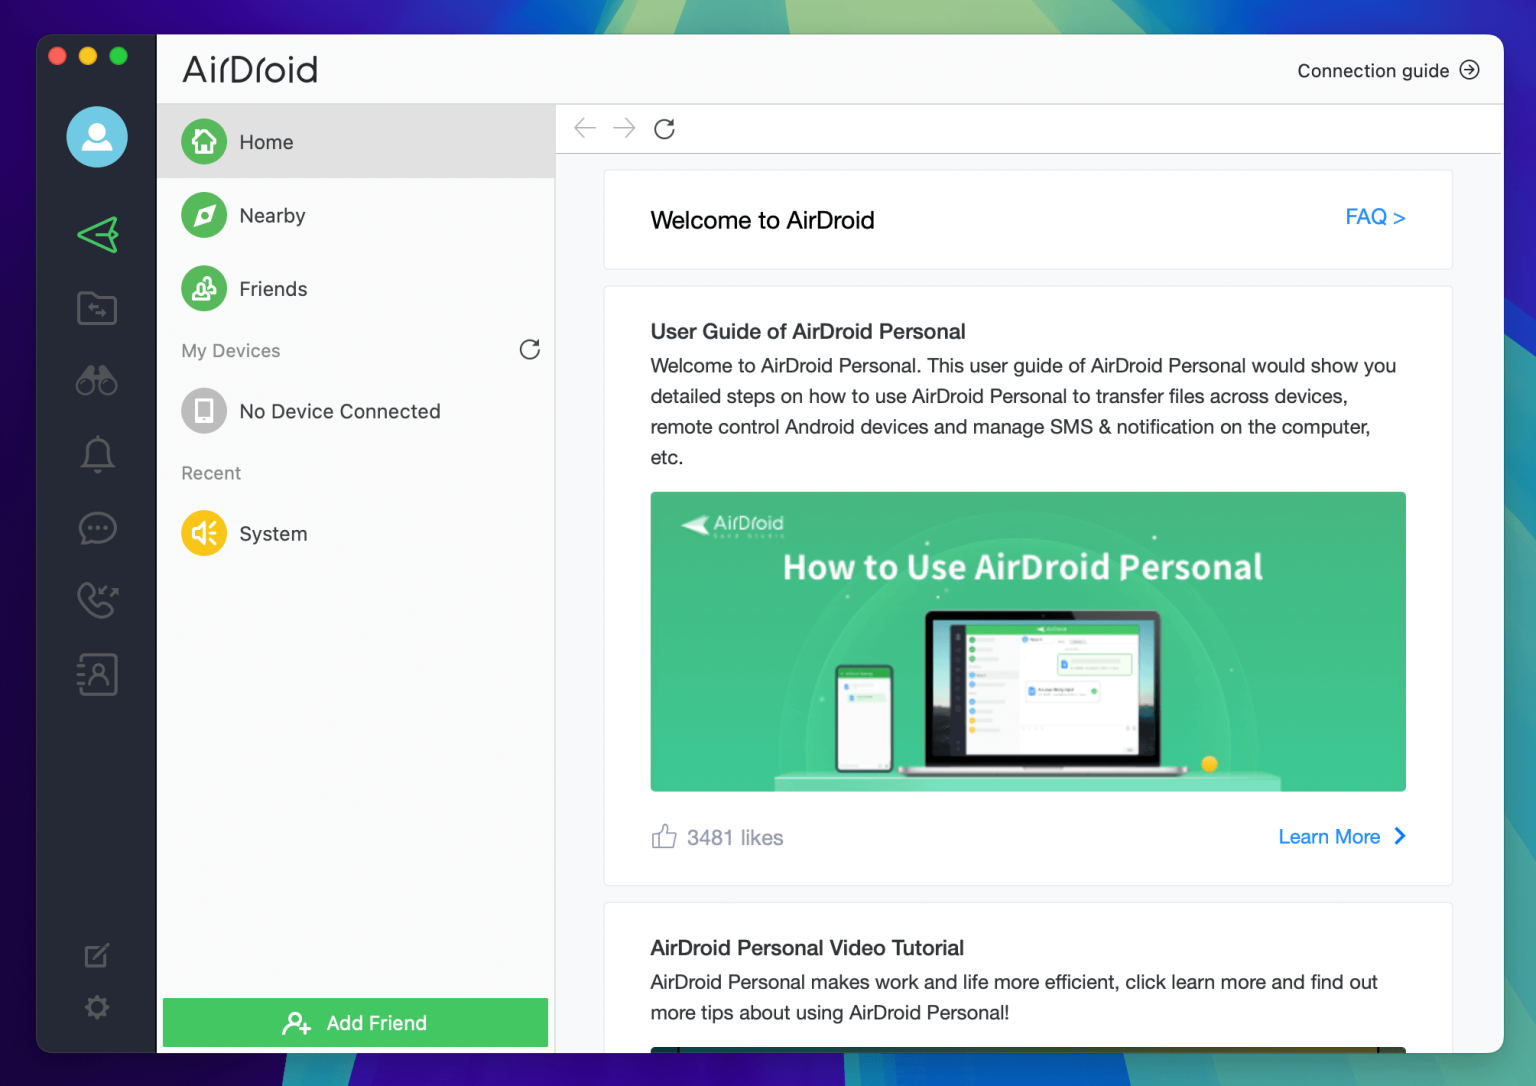Click the feedback edit icon

coord(97,956)
